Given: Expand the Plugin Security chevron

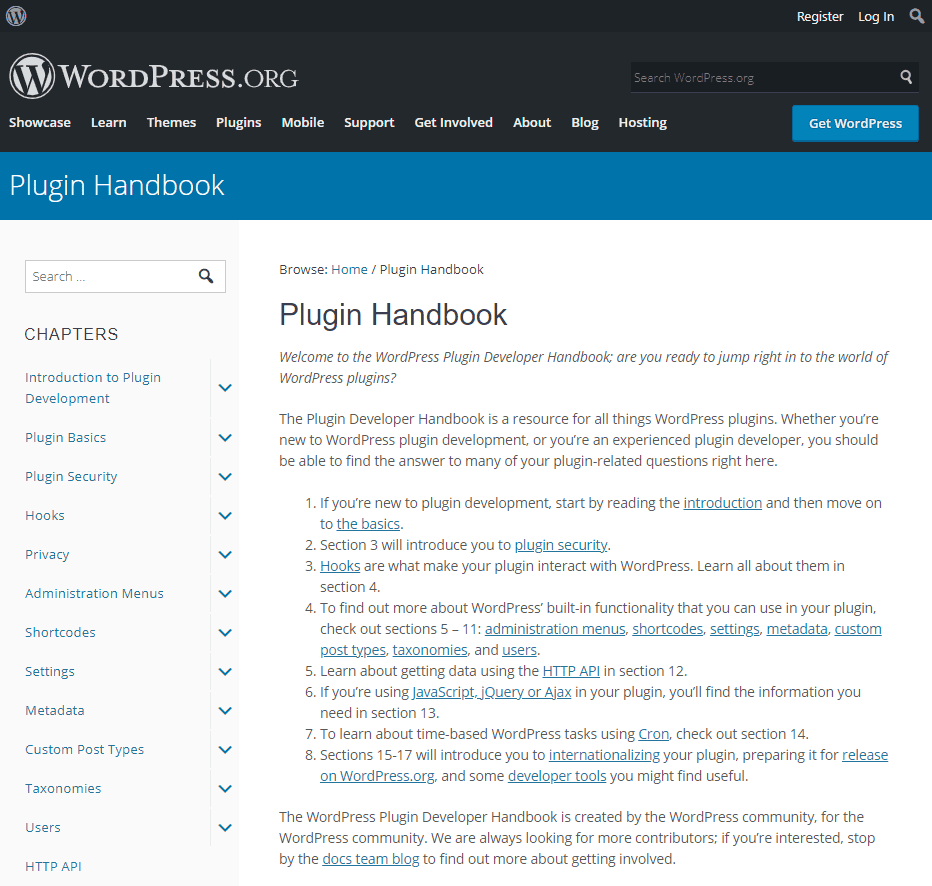Looking at the screenshot, I should [225, 477].
